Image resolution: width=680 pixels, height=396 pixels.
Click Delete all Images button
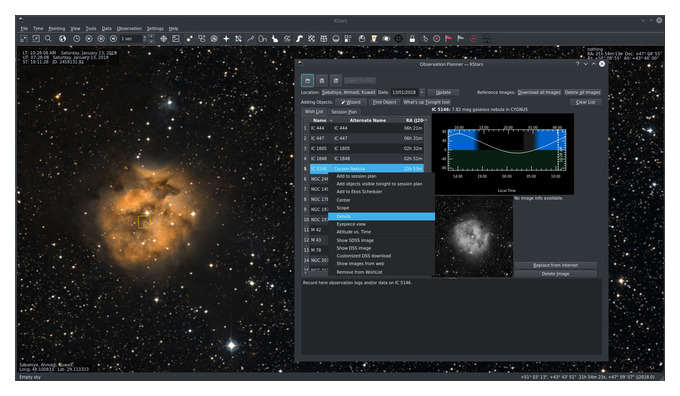[x=582, y=92]
